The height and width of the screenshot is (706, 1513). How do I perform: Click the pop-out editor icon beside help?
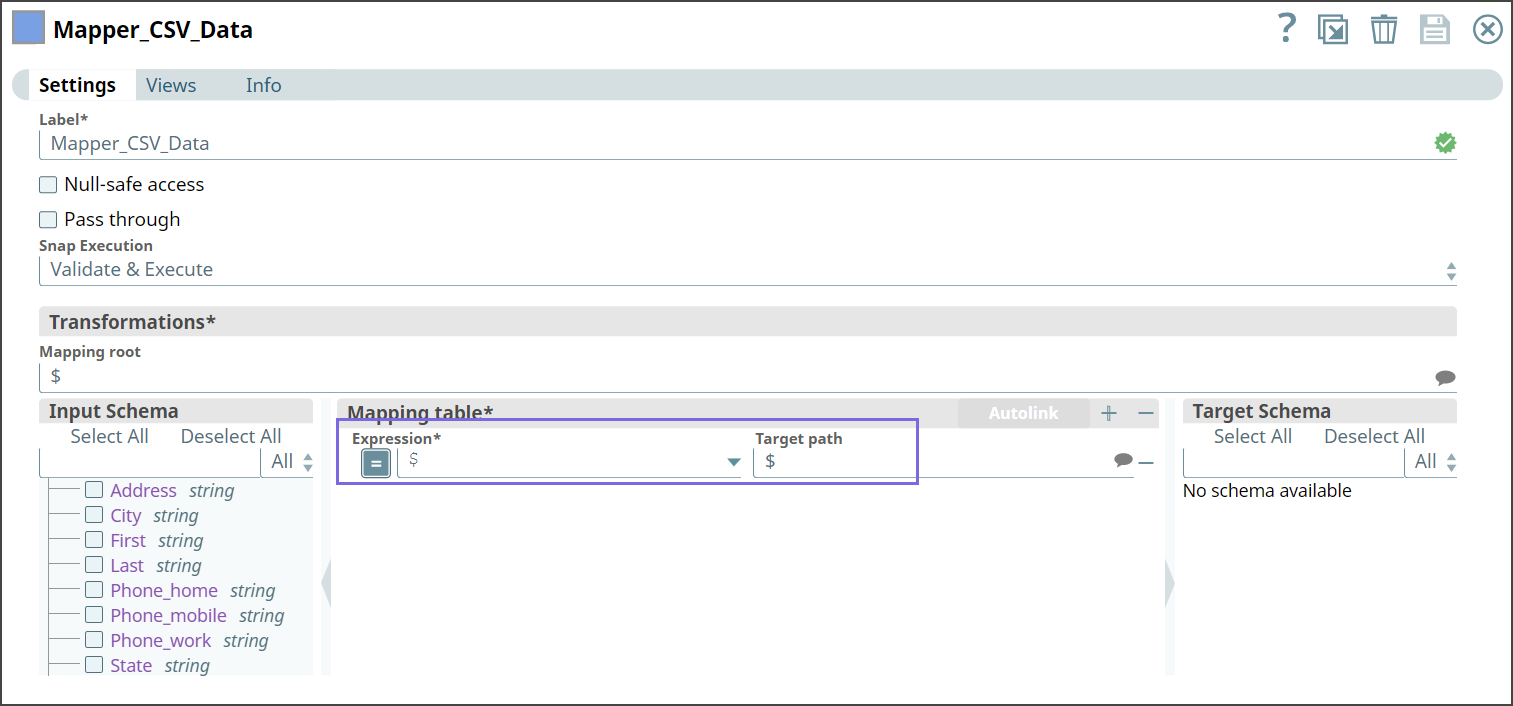pos(1333,29)
